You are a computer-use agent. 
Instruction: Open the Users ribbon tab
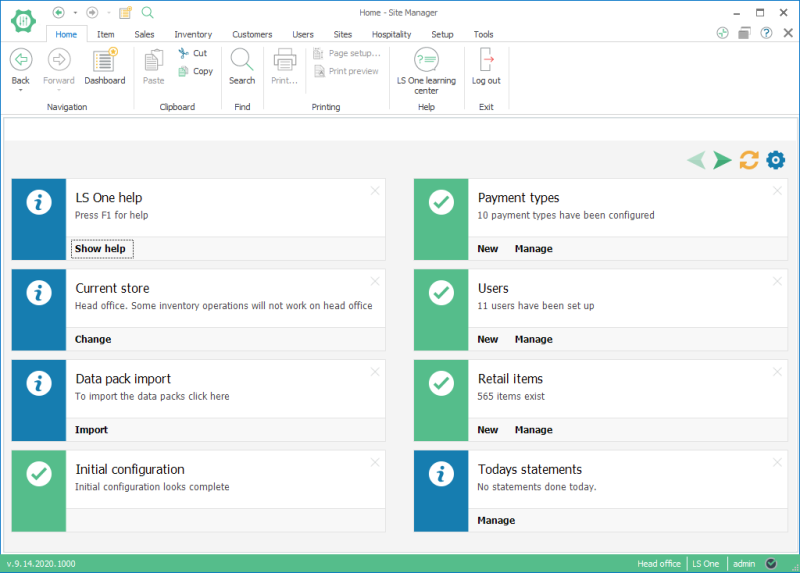(303, 34)
